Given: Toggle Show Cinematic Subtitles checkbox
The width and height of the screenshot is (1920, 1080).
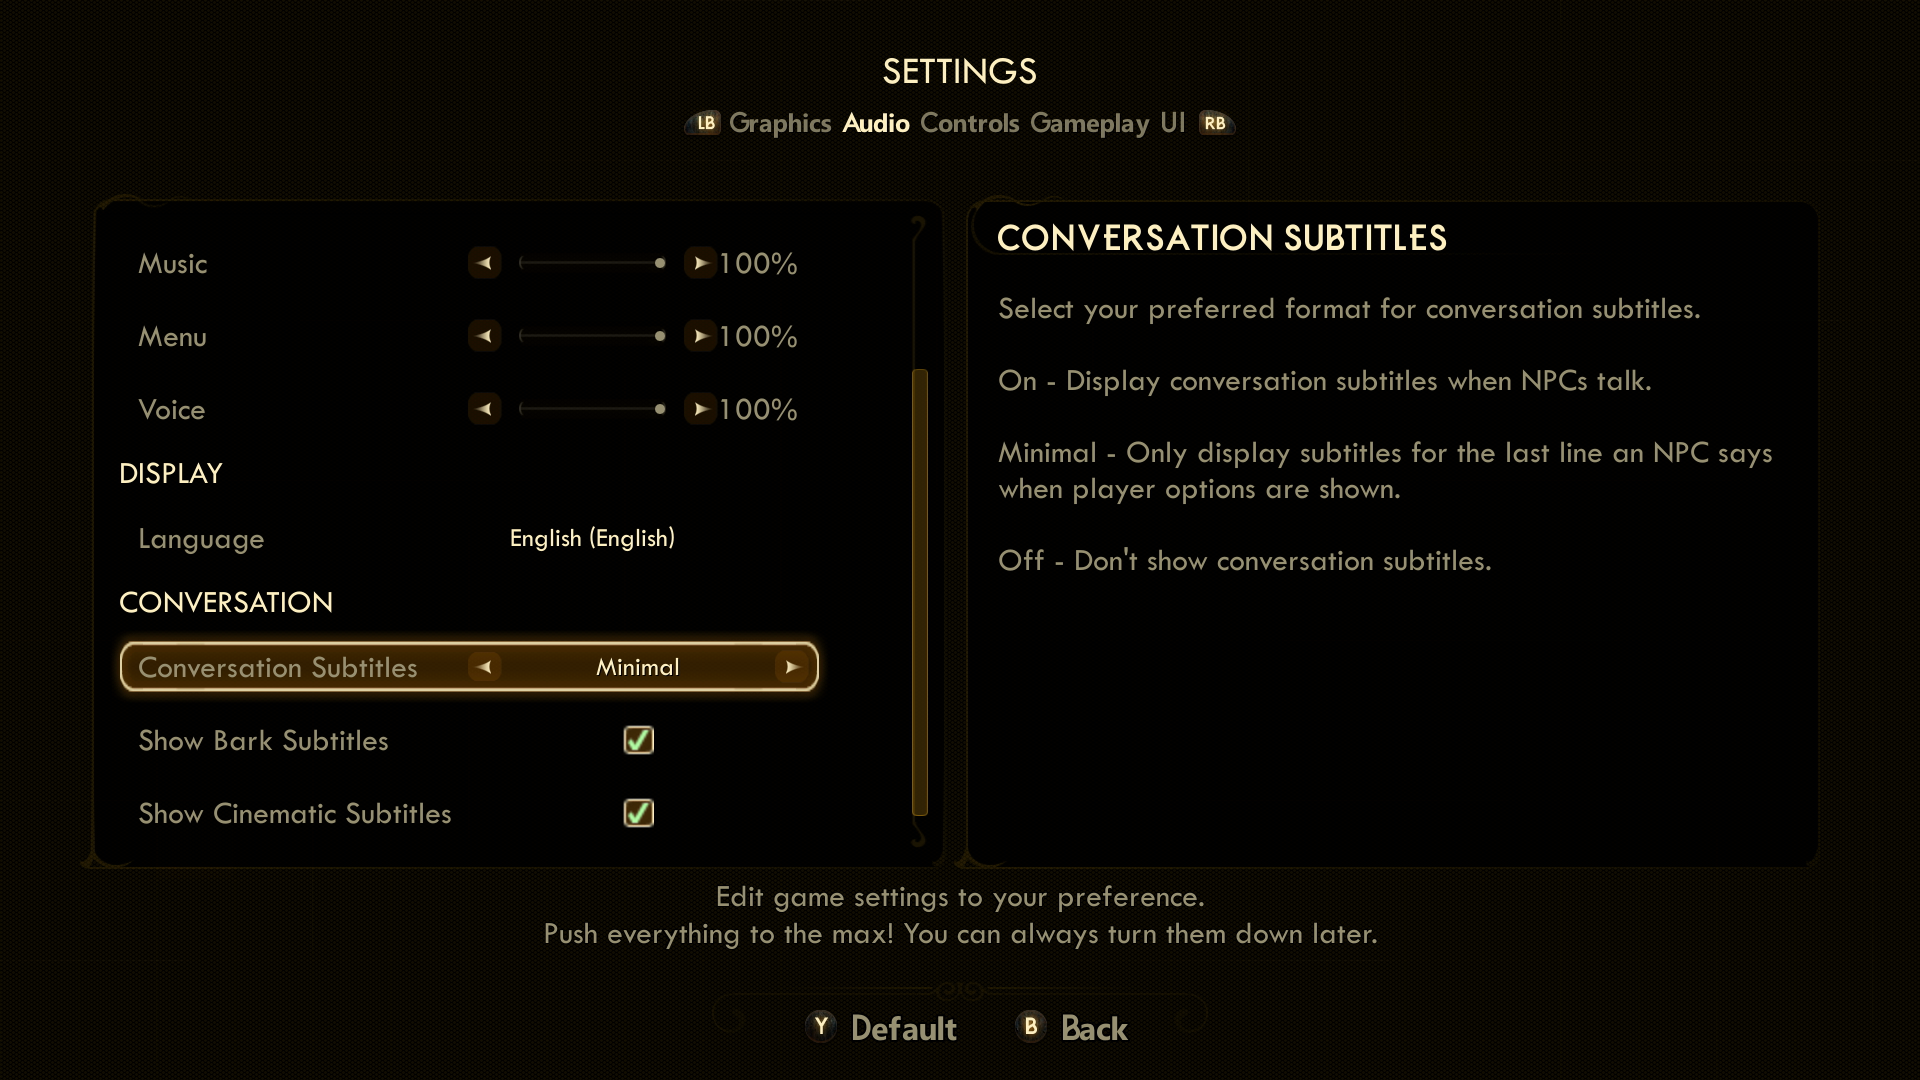Looking at the screenshot, I should pos(638,814).
